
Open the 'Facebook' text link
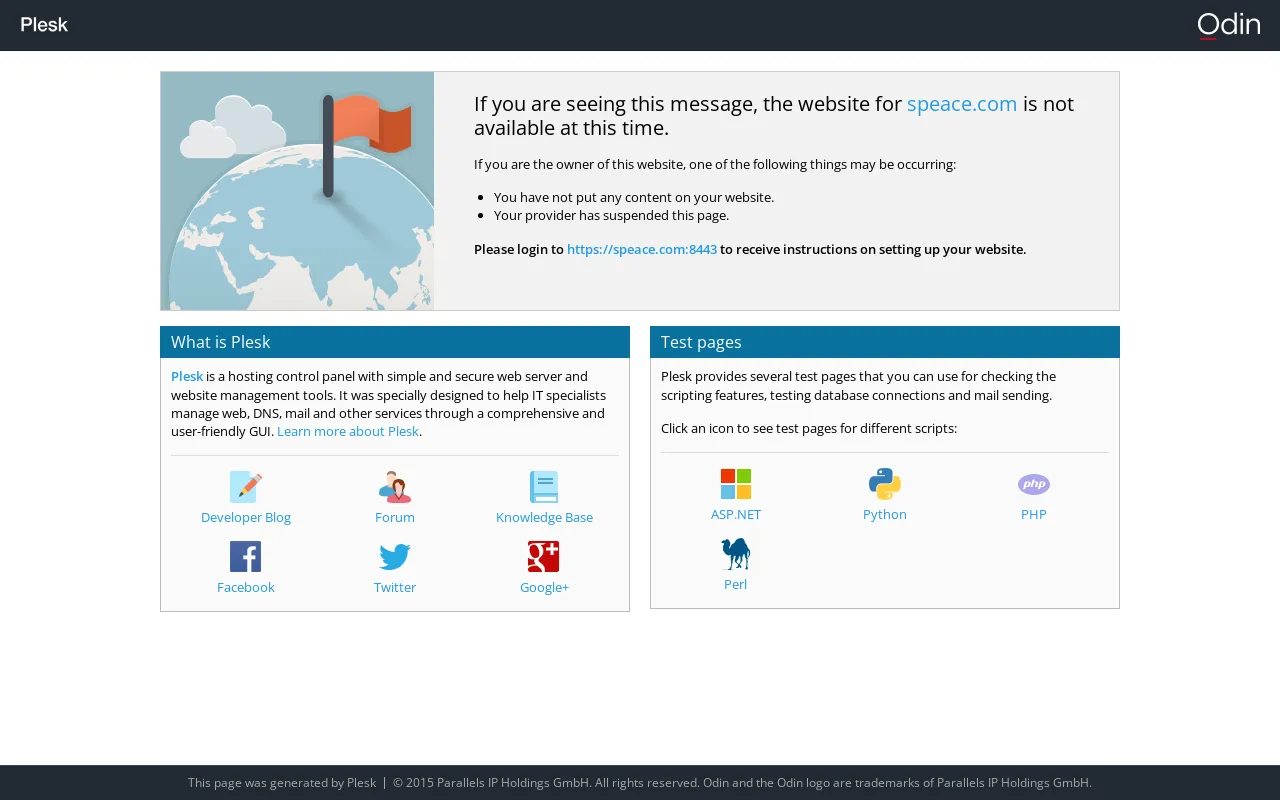click(246, 588)
